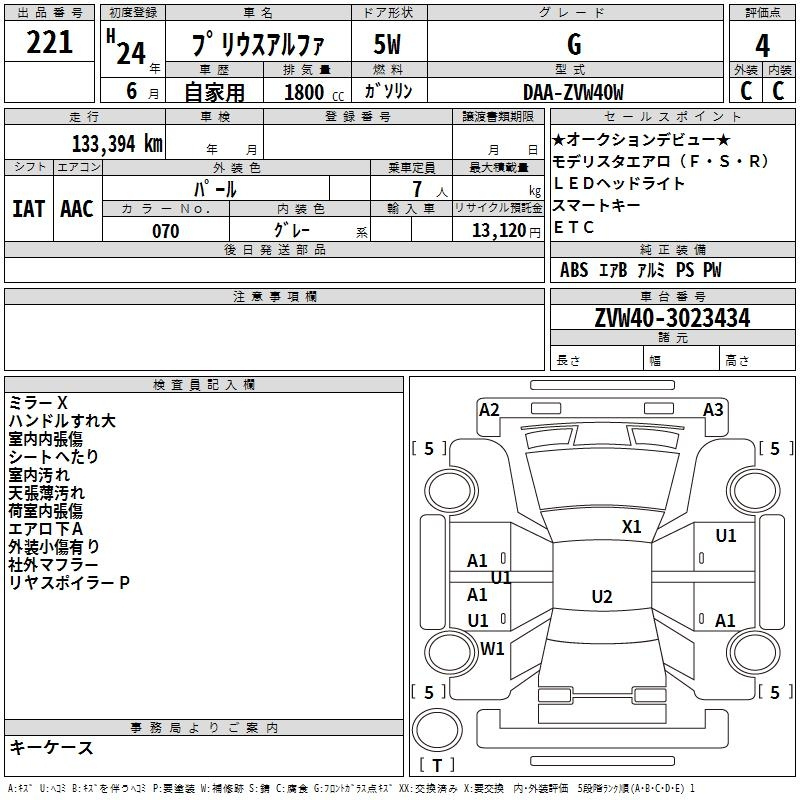Click the line "モデリスタエアロ（F・S・R）"

[662, 161]
